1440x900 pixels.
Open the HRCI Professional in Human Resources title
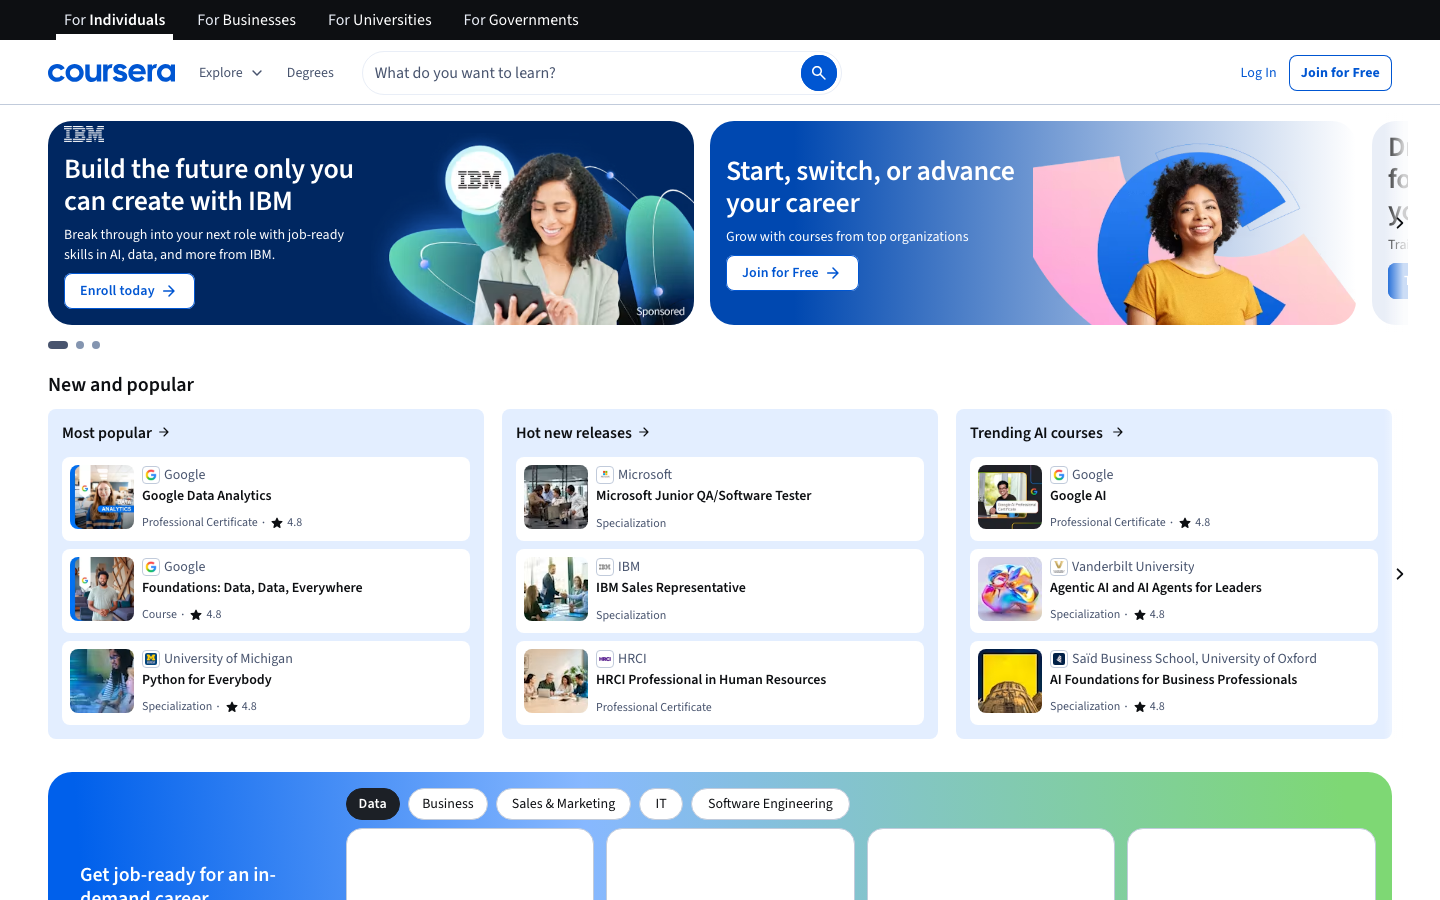tap(711, 680)
